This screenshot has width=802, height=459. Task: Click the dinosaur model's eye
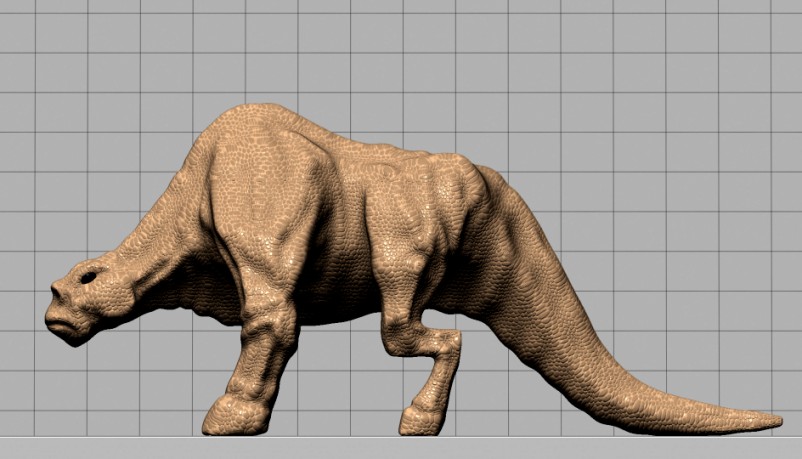pos(90,276)
